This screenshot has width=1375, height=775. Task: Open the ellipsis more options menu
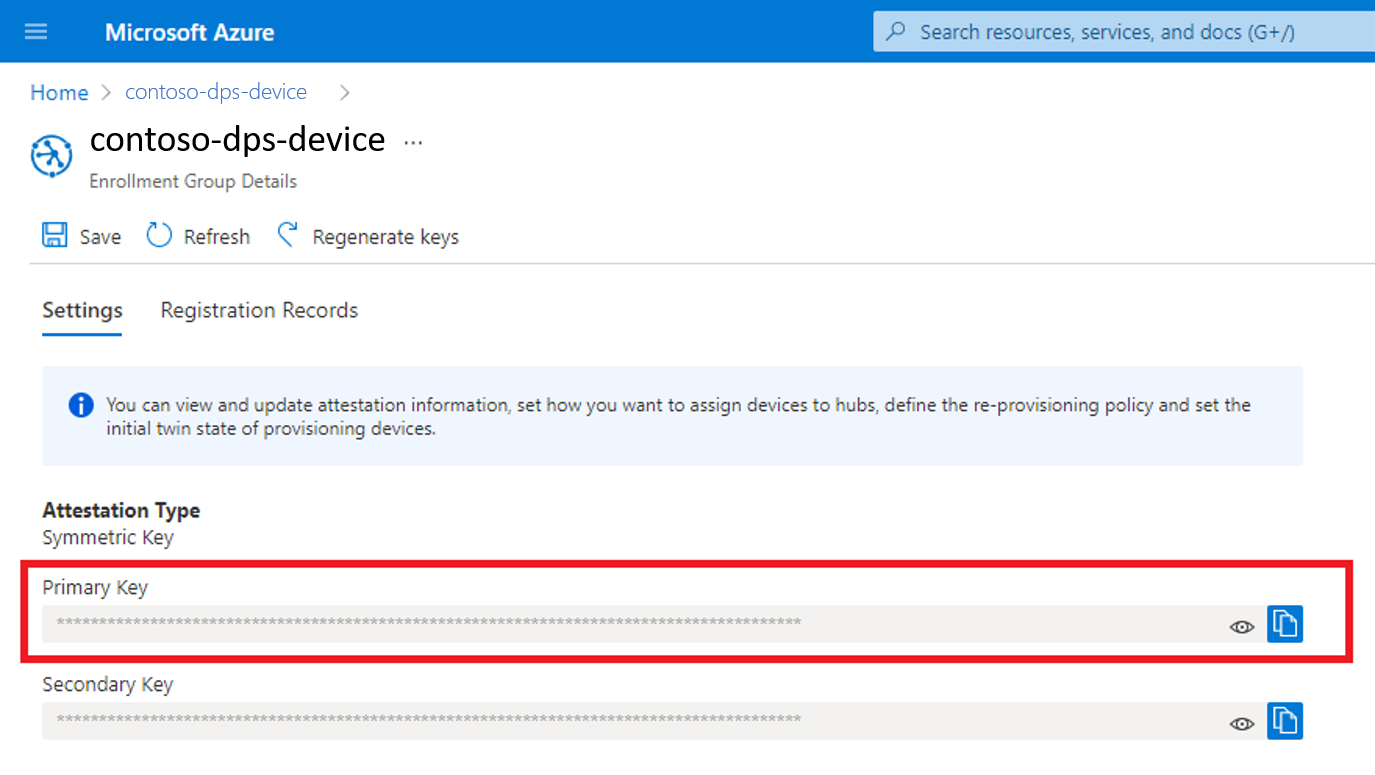tap(413, 143)
